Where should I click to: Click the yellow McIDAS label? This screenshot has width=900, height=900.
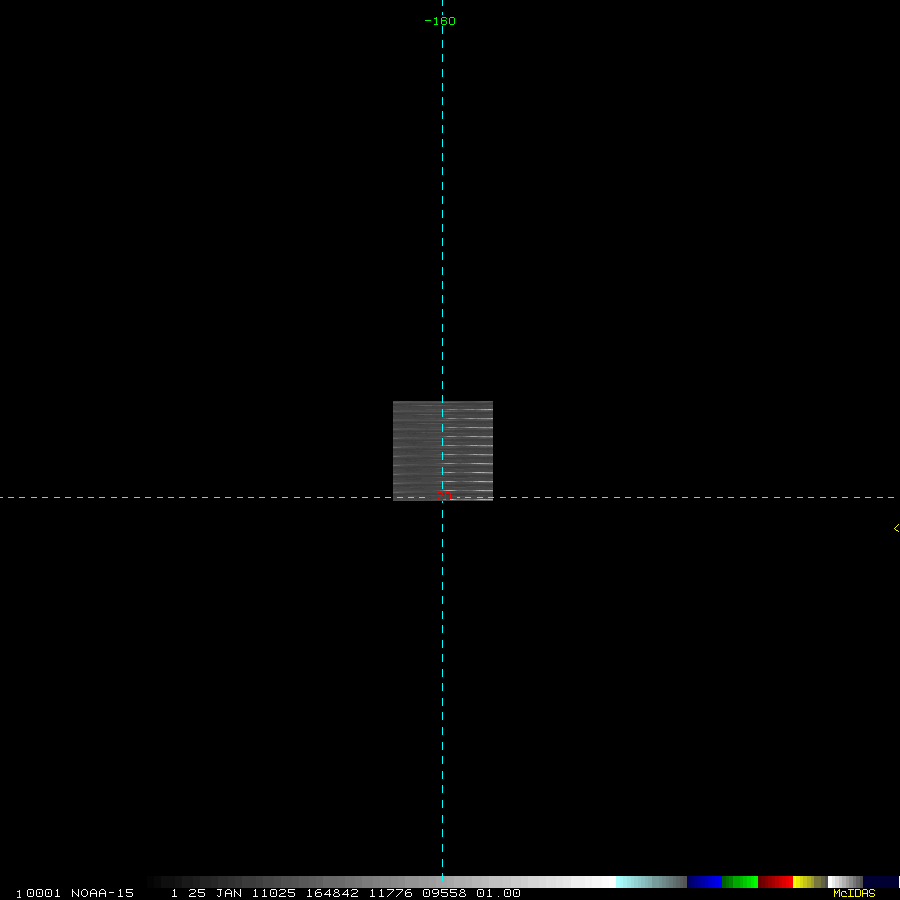(x=854, y=893)
